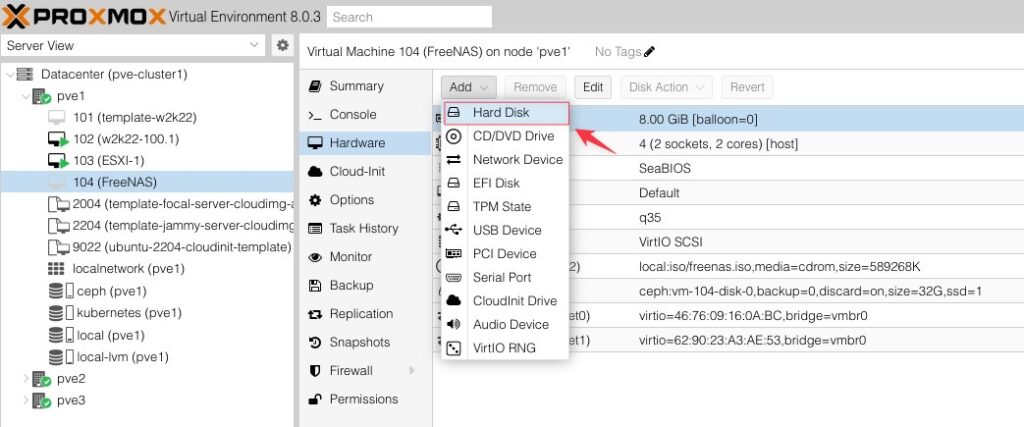
Task: Select PCI Device menu item
Action: [x=505, y=253]
